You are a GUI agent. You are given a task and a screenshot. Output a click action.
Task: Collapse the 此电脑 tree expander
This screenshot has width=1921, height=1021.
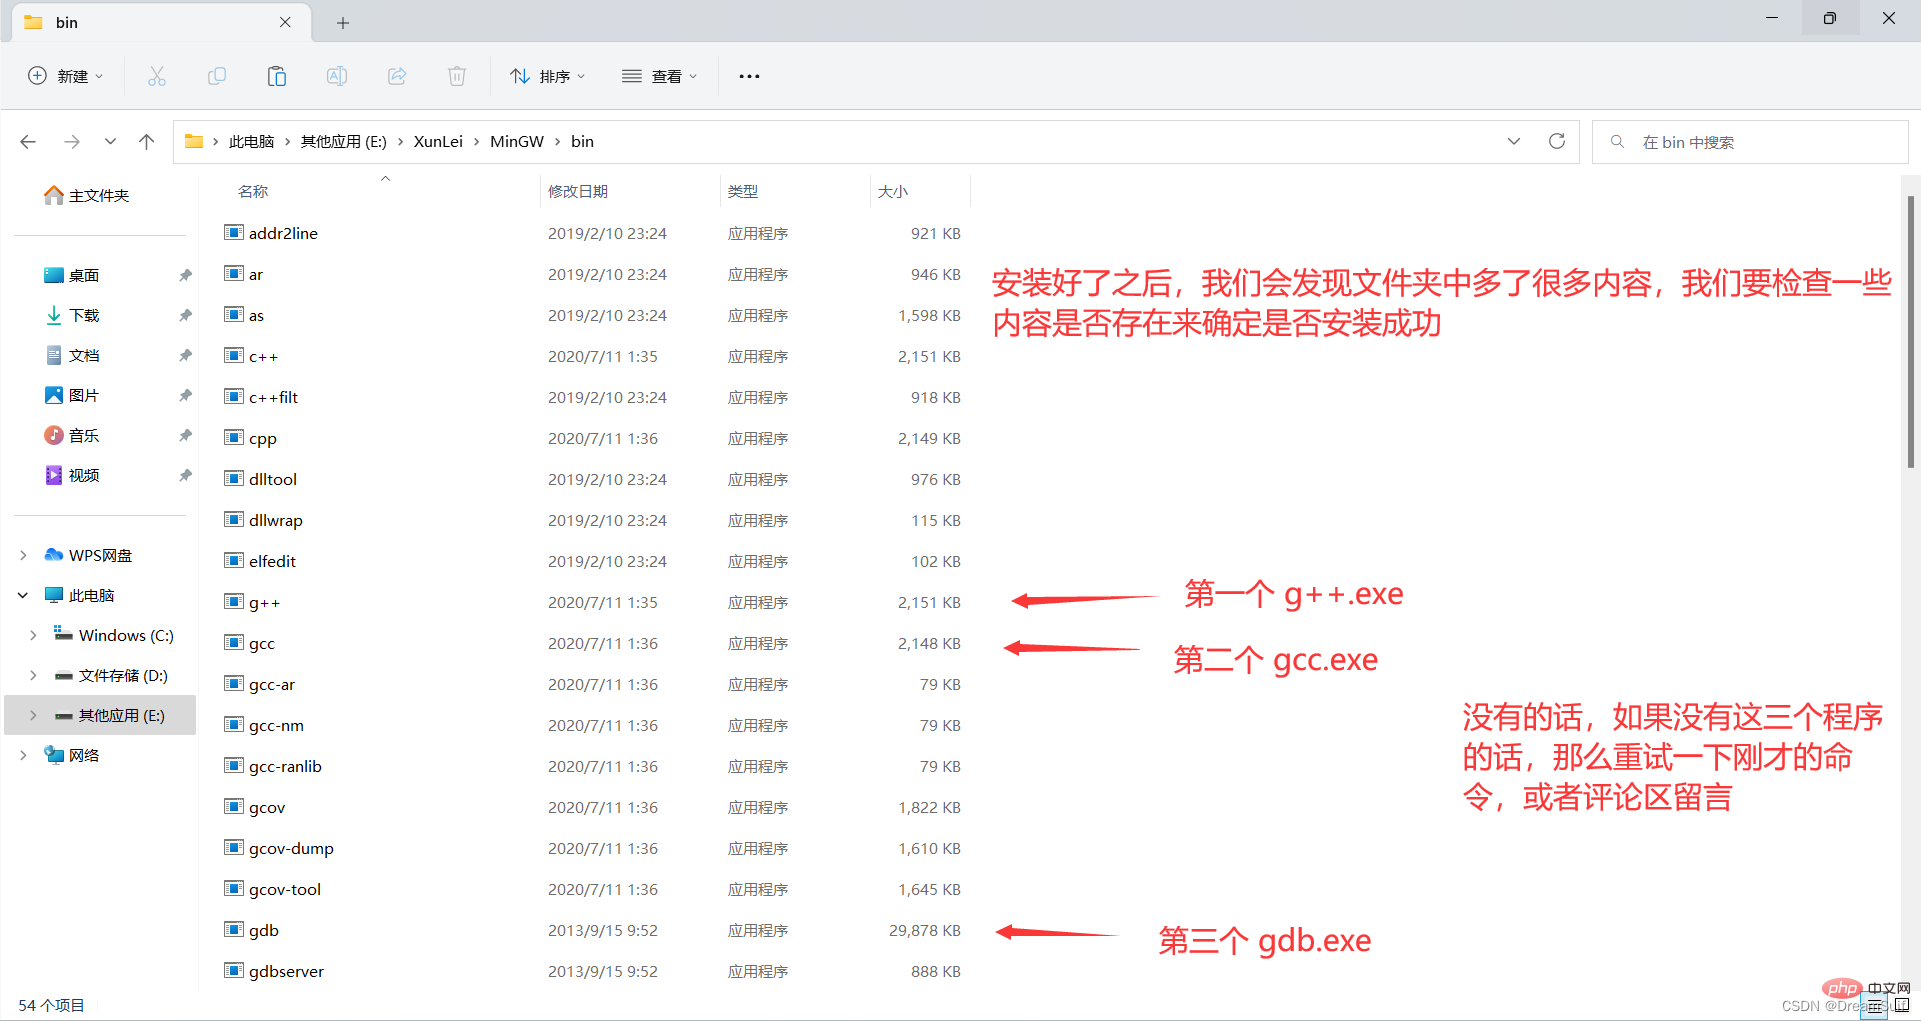coord(22,594)
